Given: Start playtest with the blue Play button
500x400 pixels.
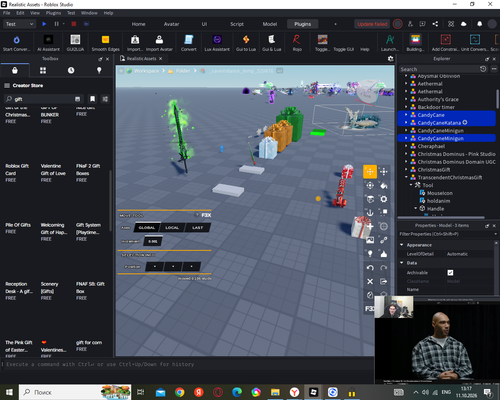Looking at the screenshot, I should click(44, 24).
